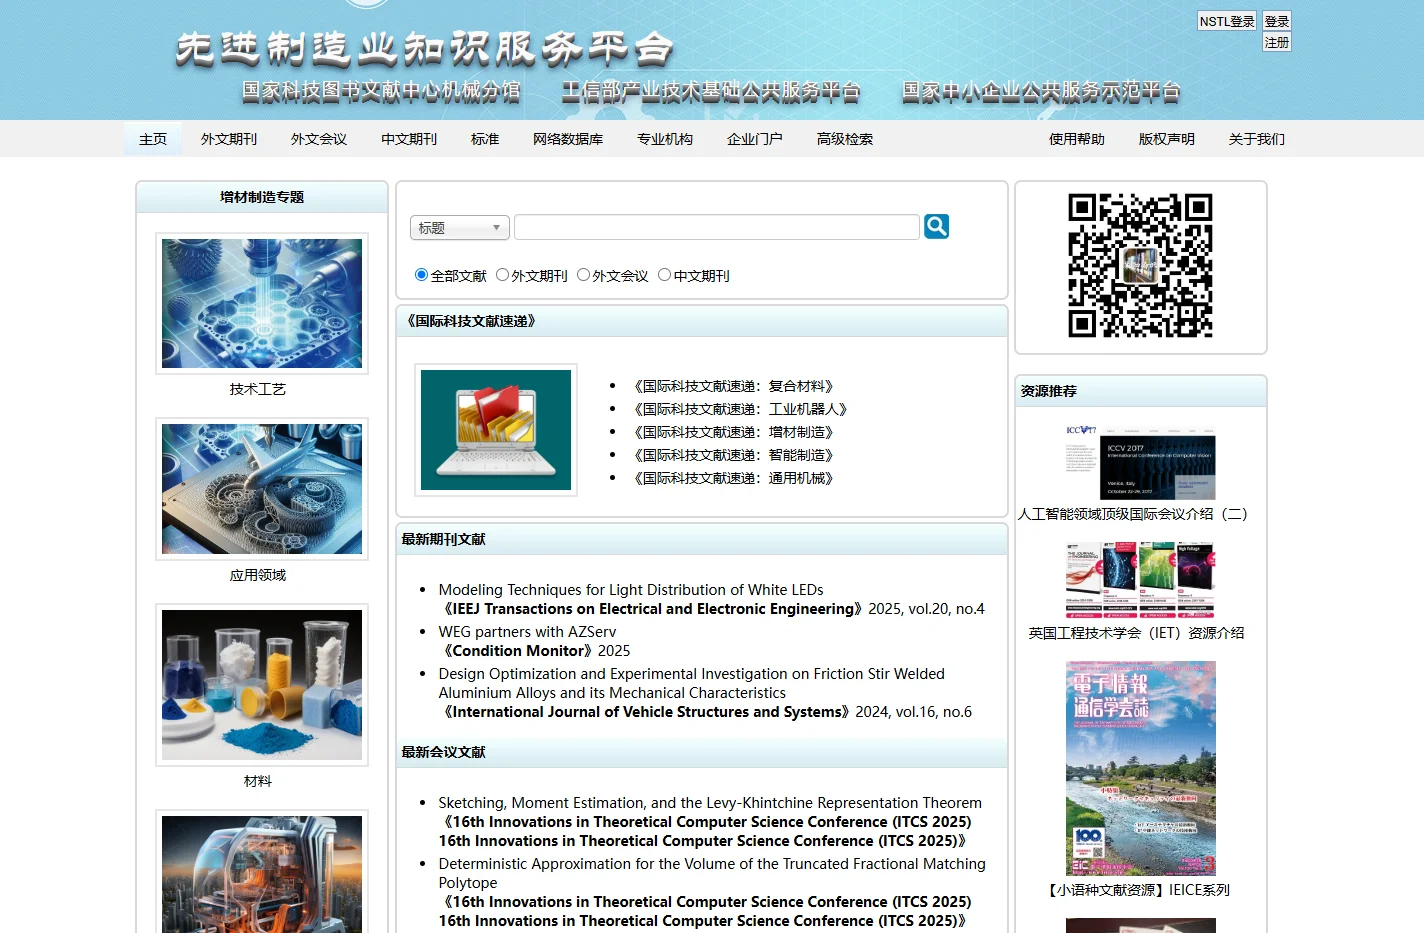Select the 外文期刊 radio button

[502, 275]
